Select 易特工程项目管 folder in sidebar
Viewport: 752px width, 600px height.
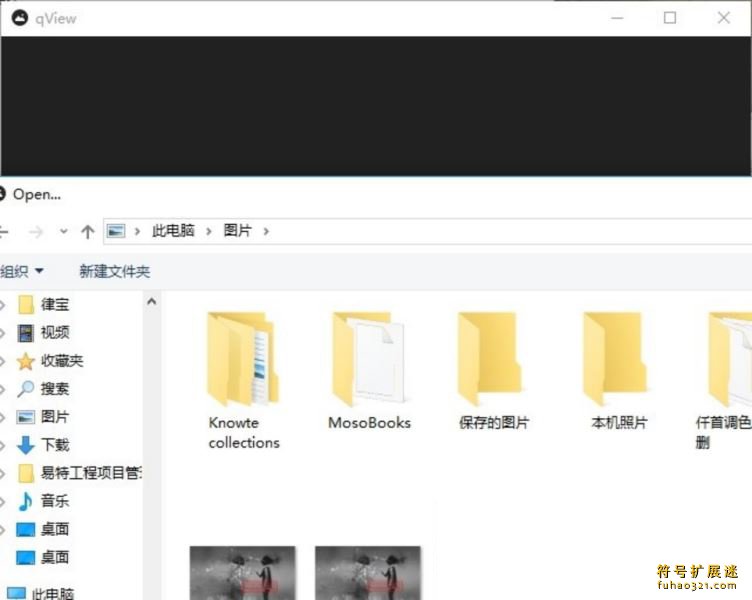click(x=91, y=473)
